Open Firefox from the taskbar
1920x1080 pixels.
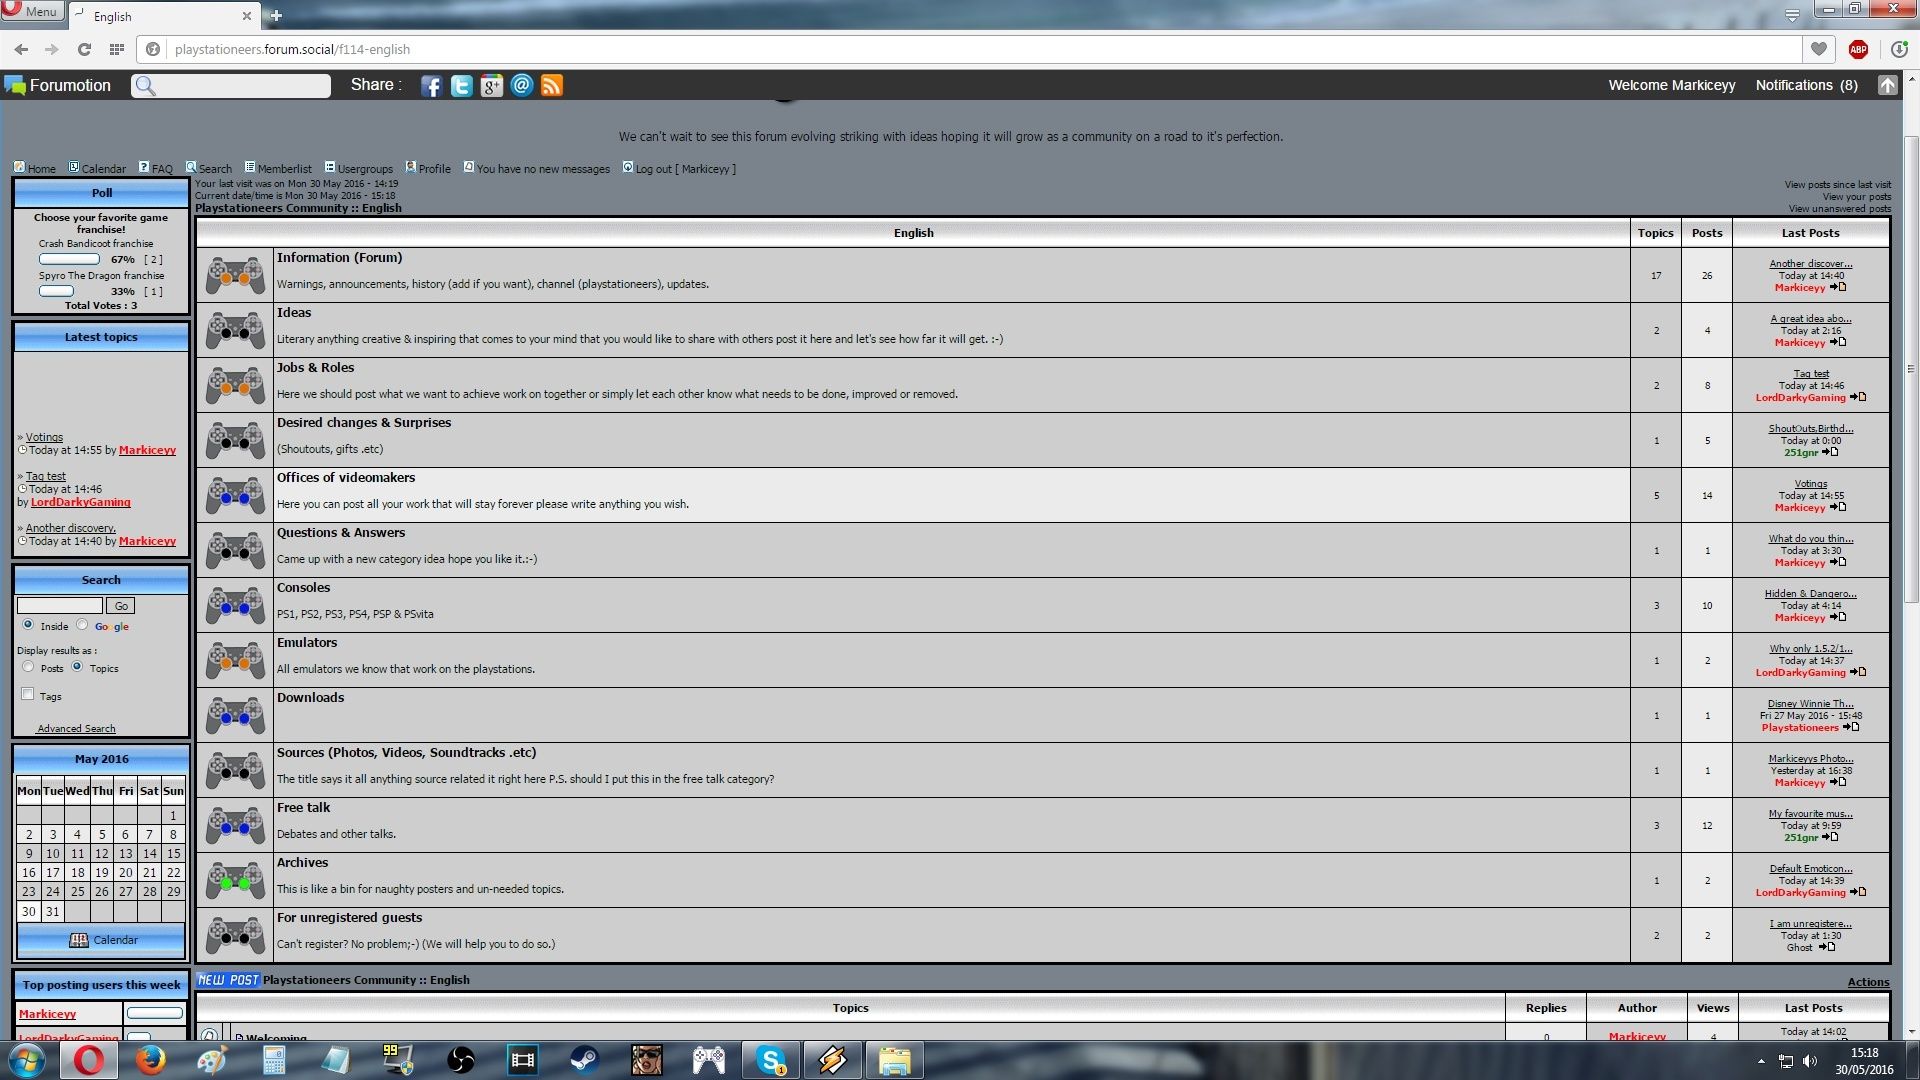click(150, 1060)
